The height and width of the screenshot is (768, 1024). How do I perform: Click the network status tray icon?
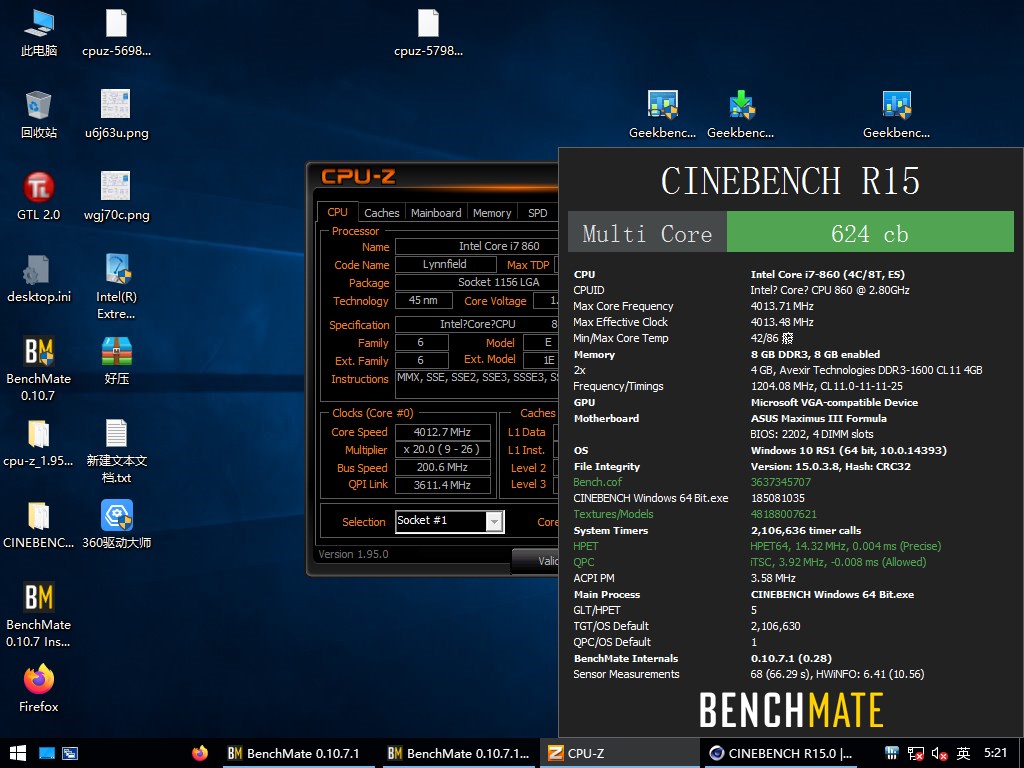coord(916,753)
